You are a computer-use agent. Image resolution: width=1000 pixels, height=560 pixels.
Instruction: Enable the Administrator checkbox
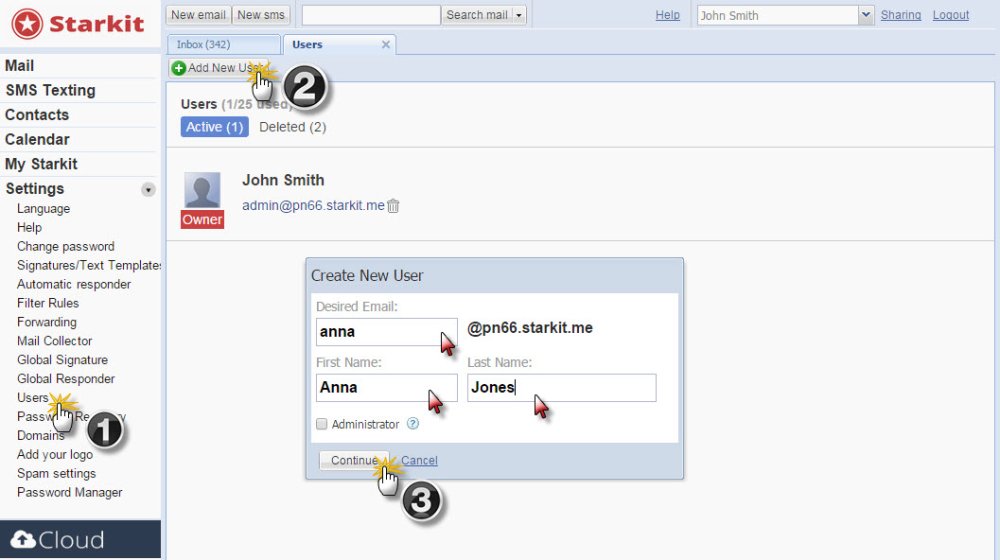(x=321, y=424)
